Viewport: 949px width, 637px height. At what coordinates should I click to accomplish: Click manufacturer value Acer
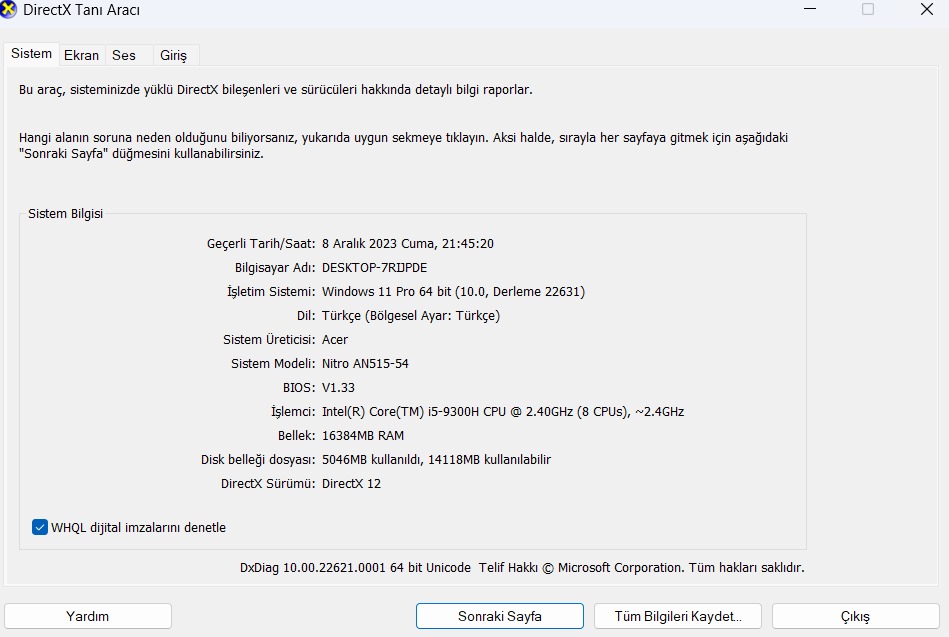(x=335, y=340)
